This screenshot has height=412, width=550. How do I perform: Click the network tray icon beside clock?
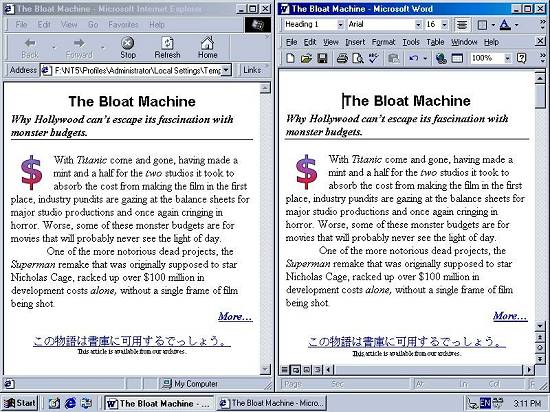[497, 403]
